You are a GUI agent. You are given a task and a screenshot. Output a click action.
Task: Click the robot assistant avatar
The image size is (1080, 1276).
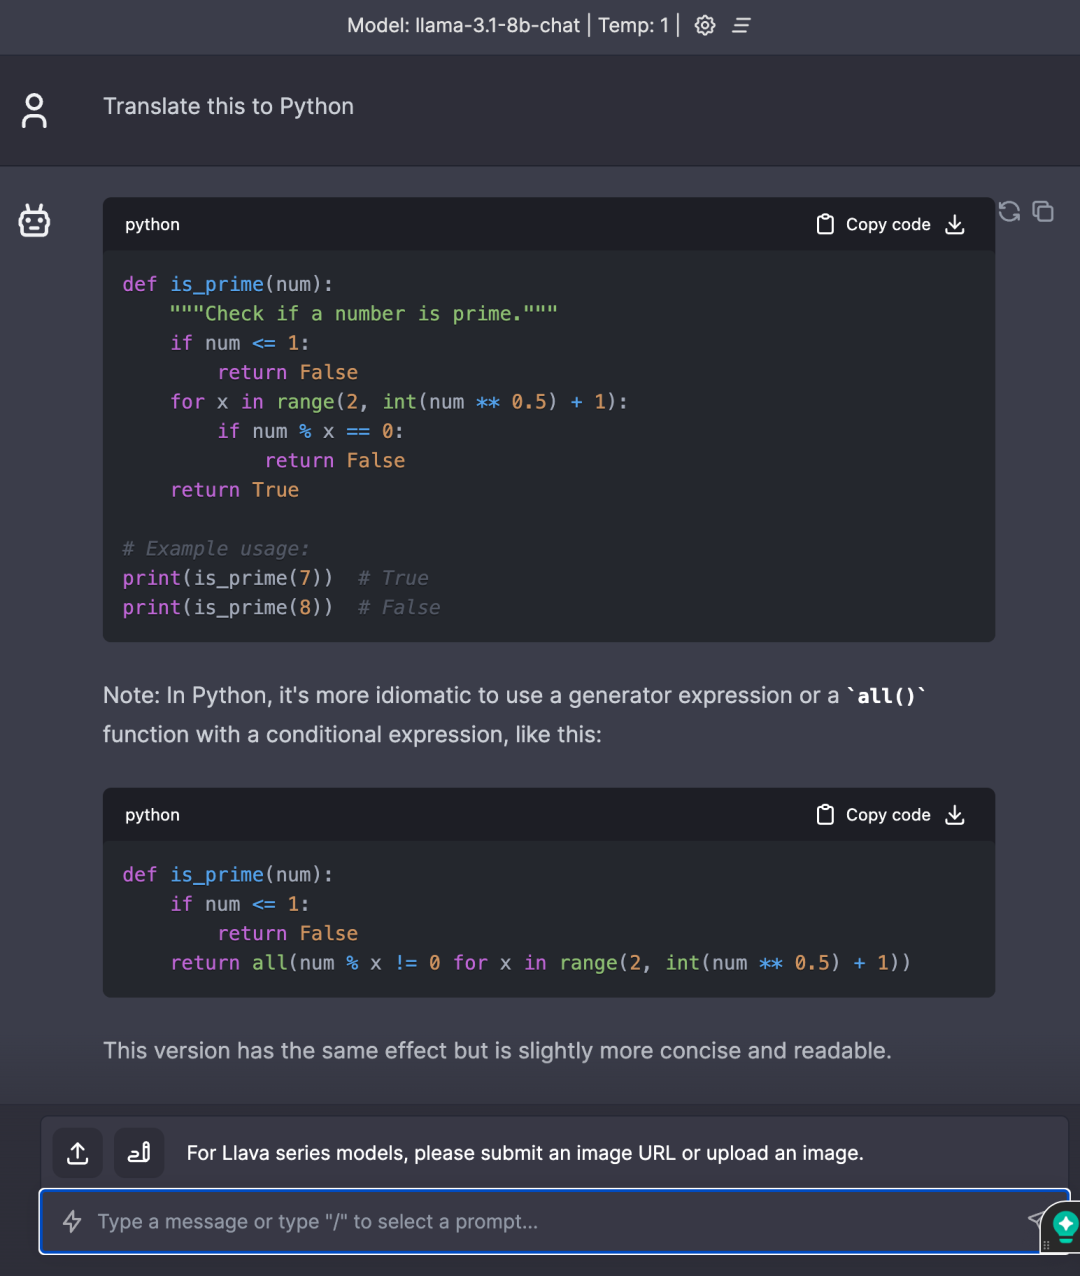[34, 220]
